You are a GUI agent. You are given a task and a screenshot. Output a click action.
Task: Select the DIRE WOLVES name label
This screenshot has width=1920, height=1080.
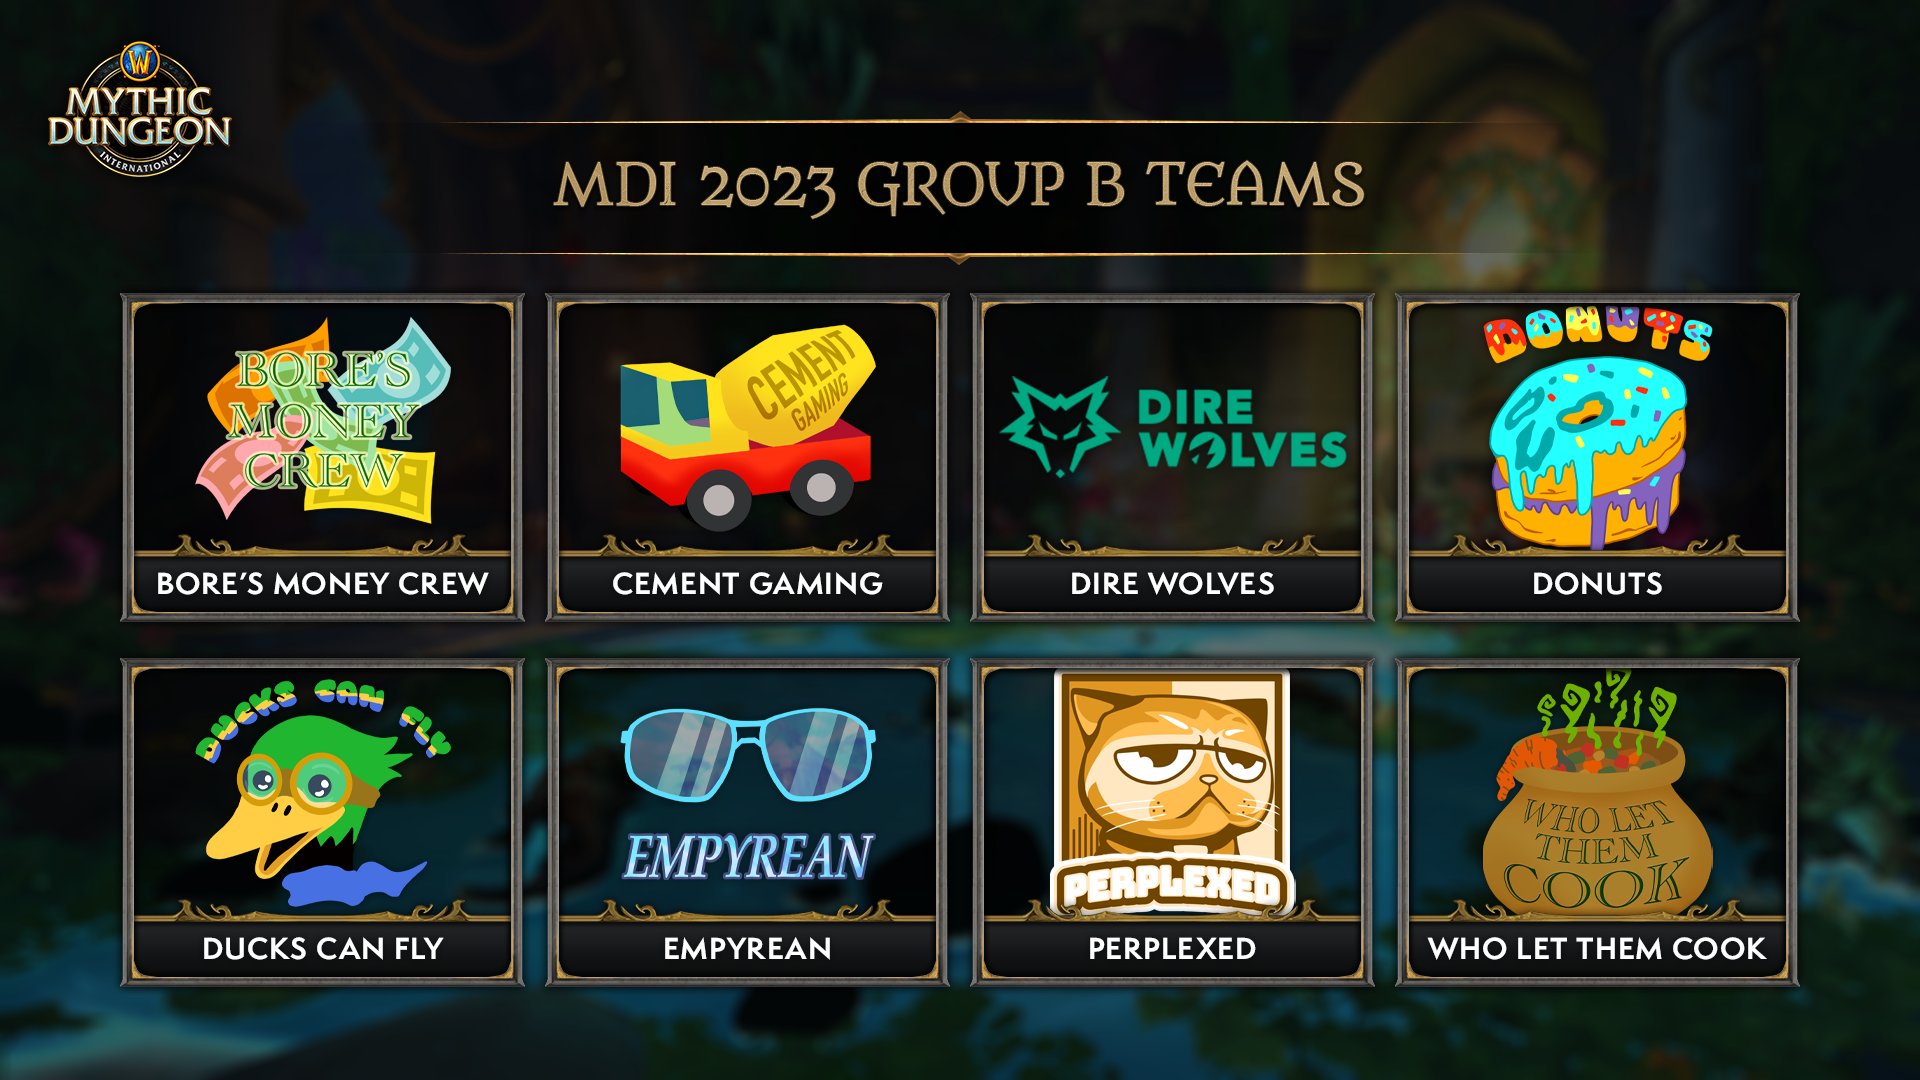(x=1172, y=583)
